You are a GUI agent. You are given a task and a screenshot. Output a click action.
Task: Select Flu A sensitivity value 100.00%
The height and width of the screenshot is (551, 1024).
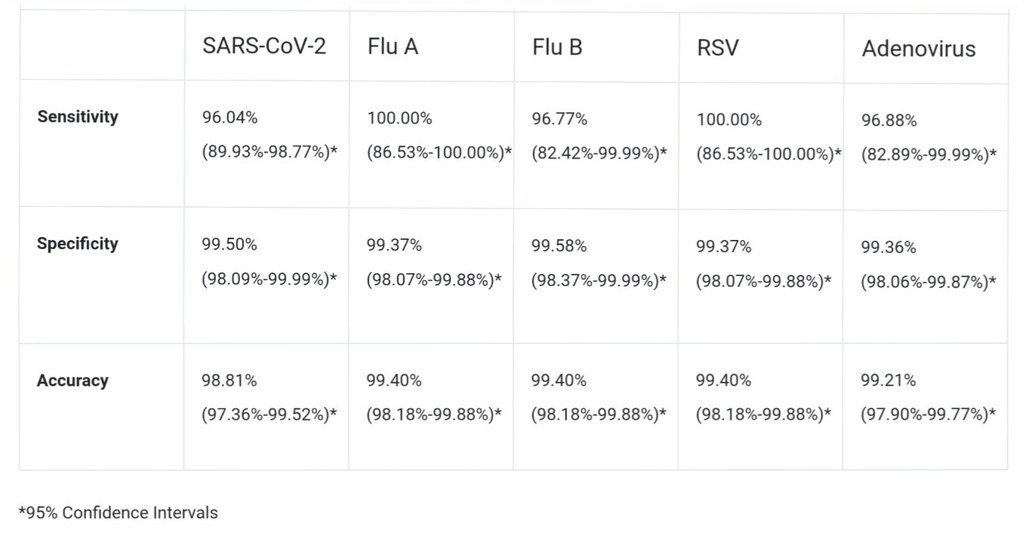tap(400, 118)
